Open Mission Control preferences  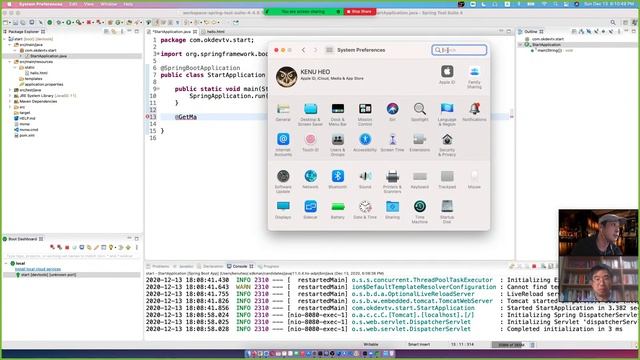click(x=365, y=114)
